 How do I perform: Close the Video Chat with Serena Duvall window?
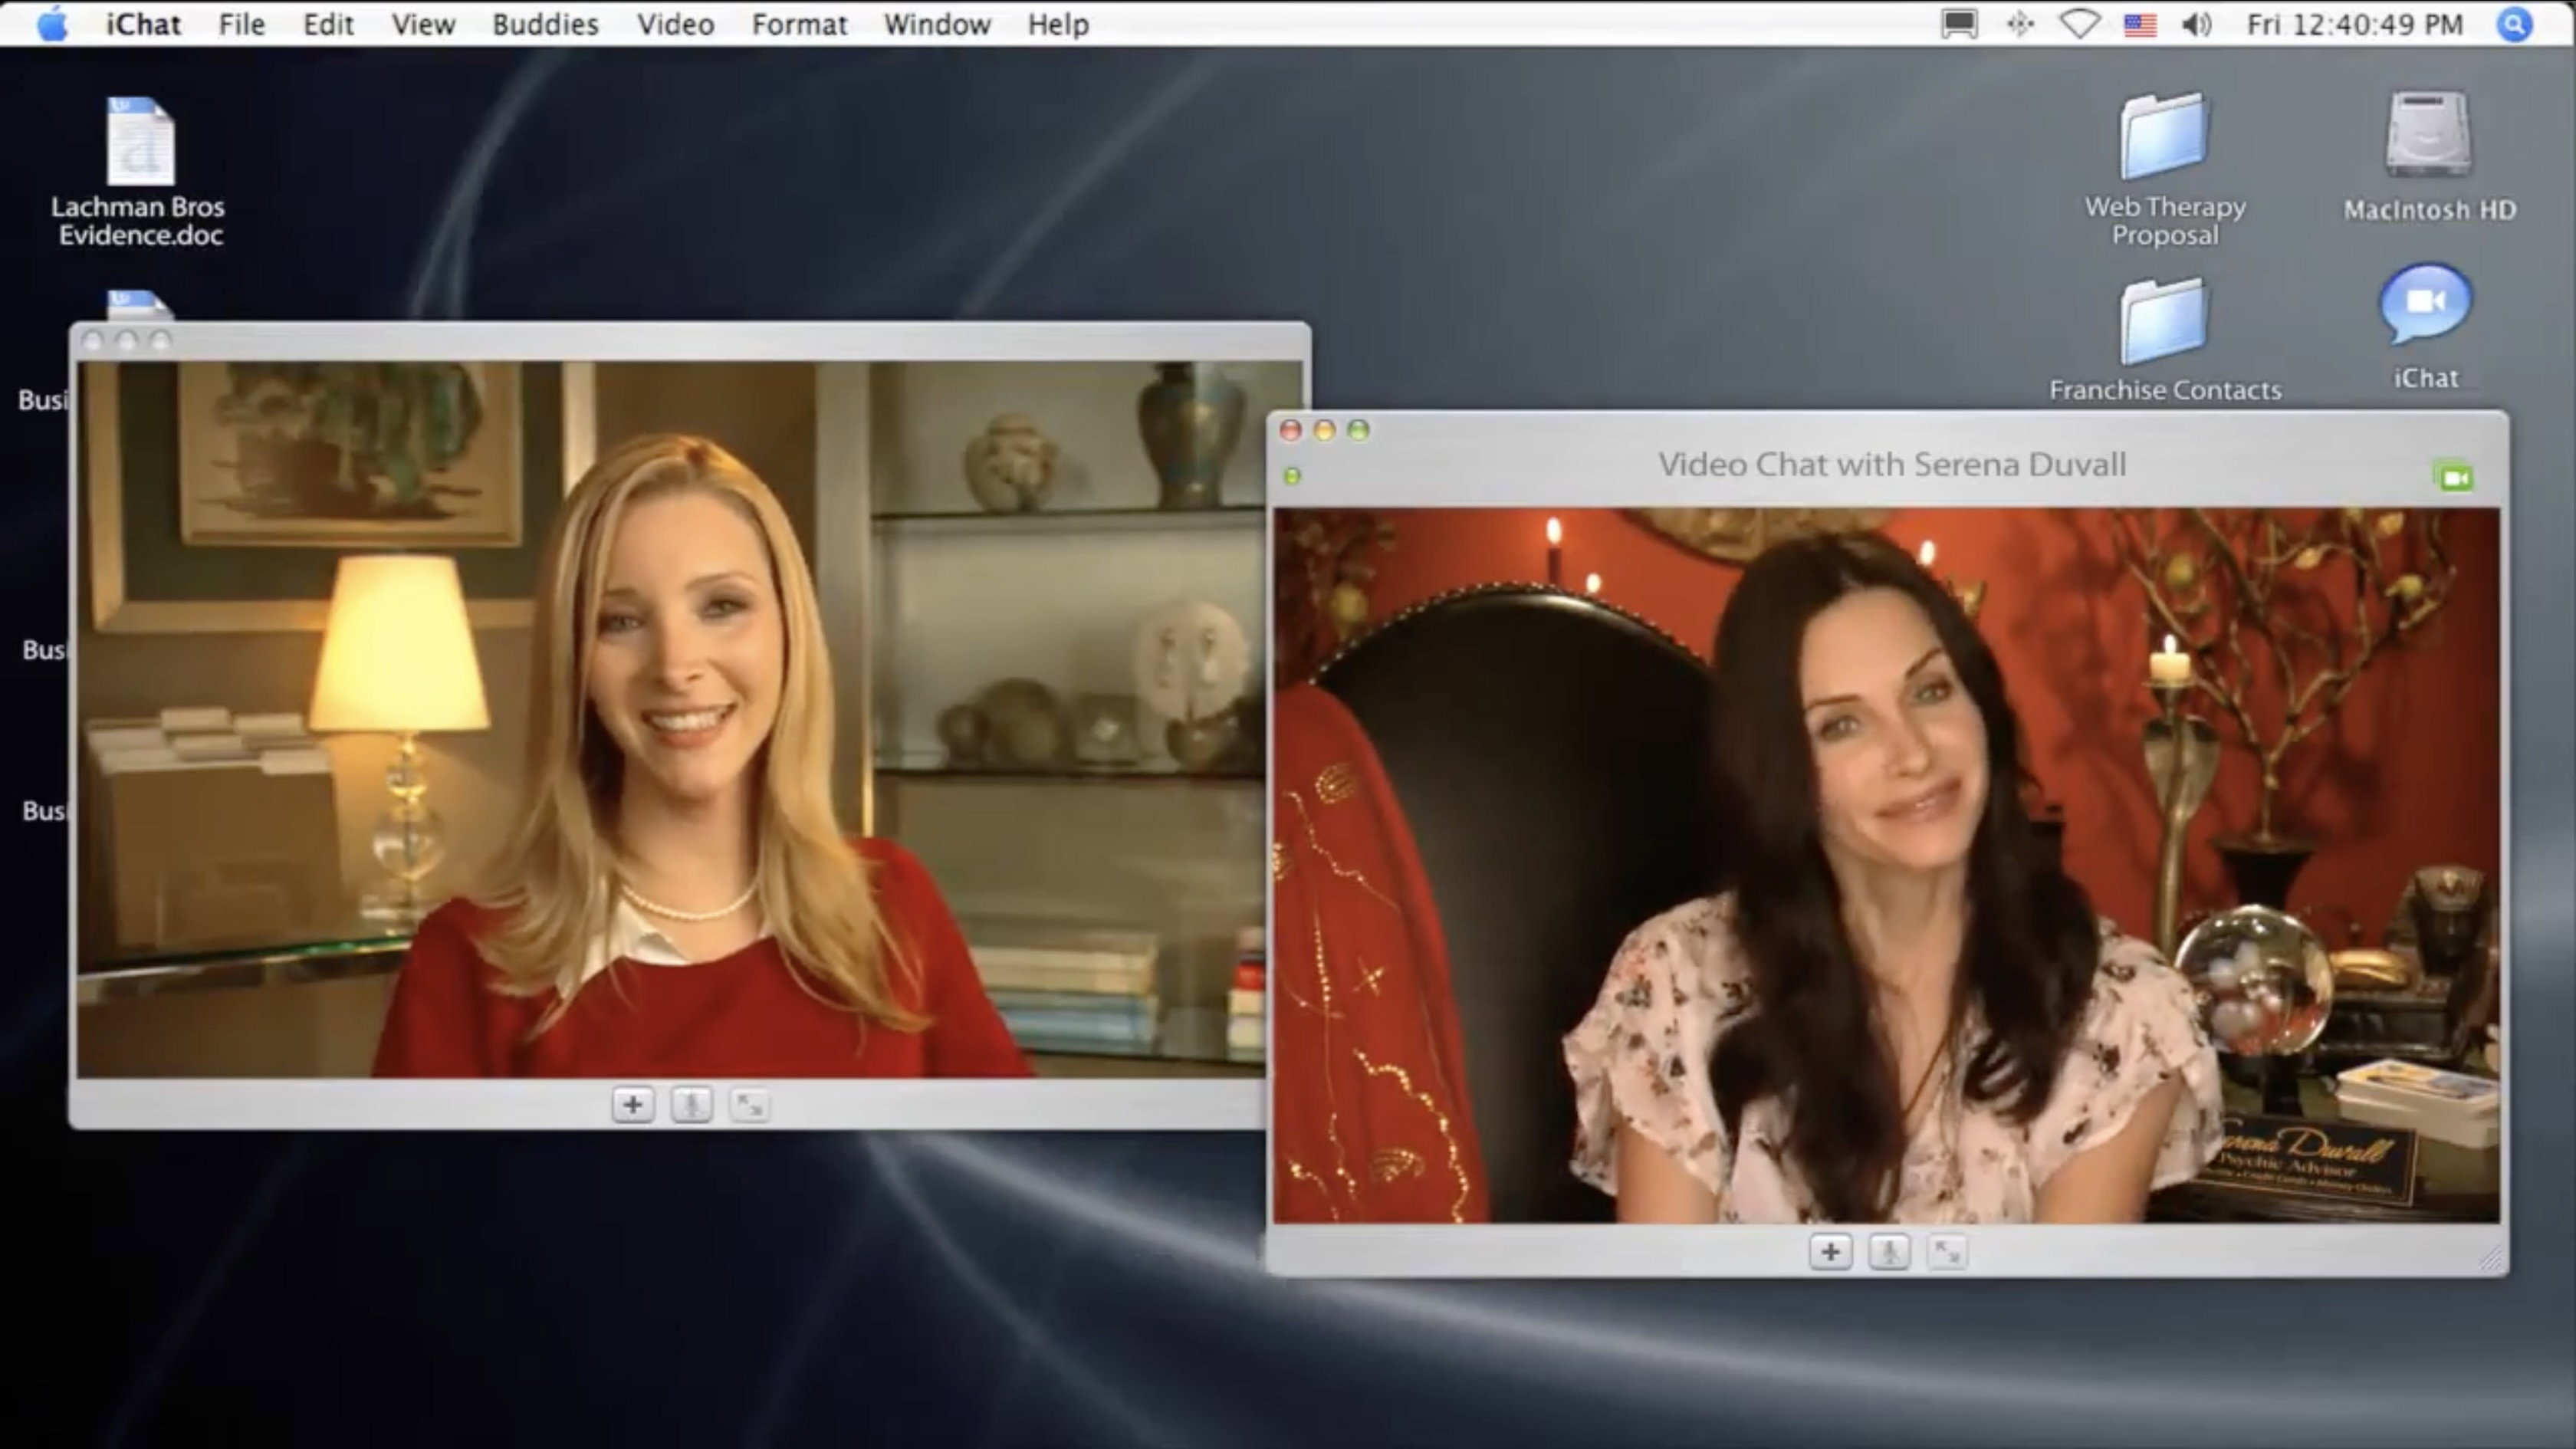tap(1291, 430)
